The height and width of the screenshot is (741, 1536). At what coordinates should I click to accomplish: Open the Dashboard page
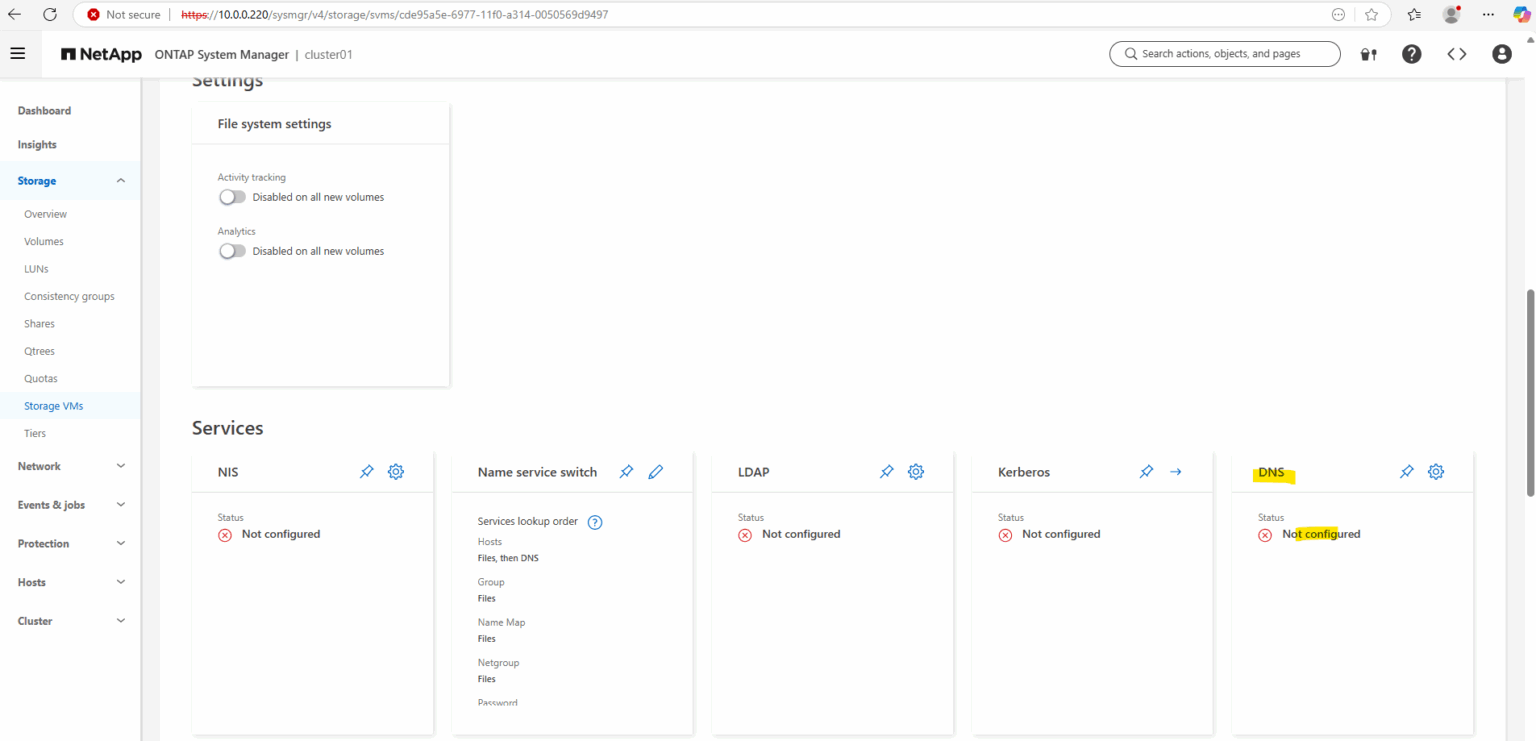[44, 110]
